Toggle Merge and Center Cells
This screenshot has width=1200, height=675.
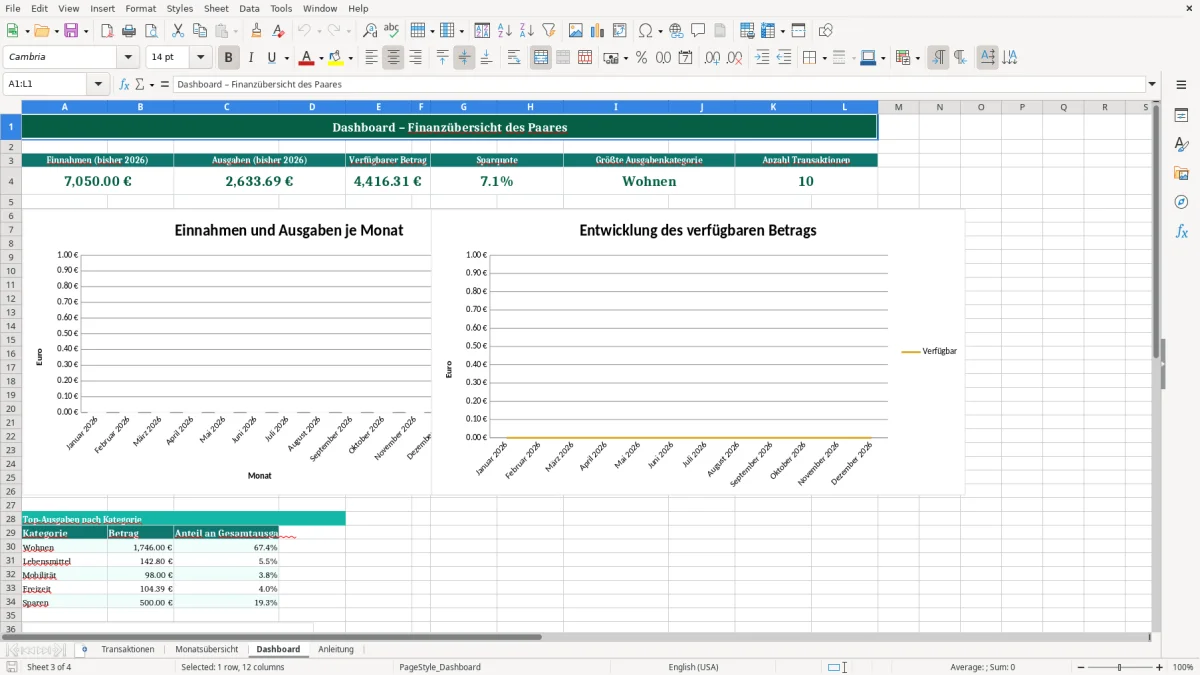click(541, 58)
